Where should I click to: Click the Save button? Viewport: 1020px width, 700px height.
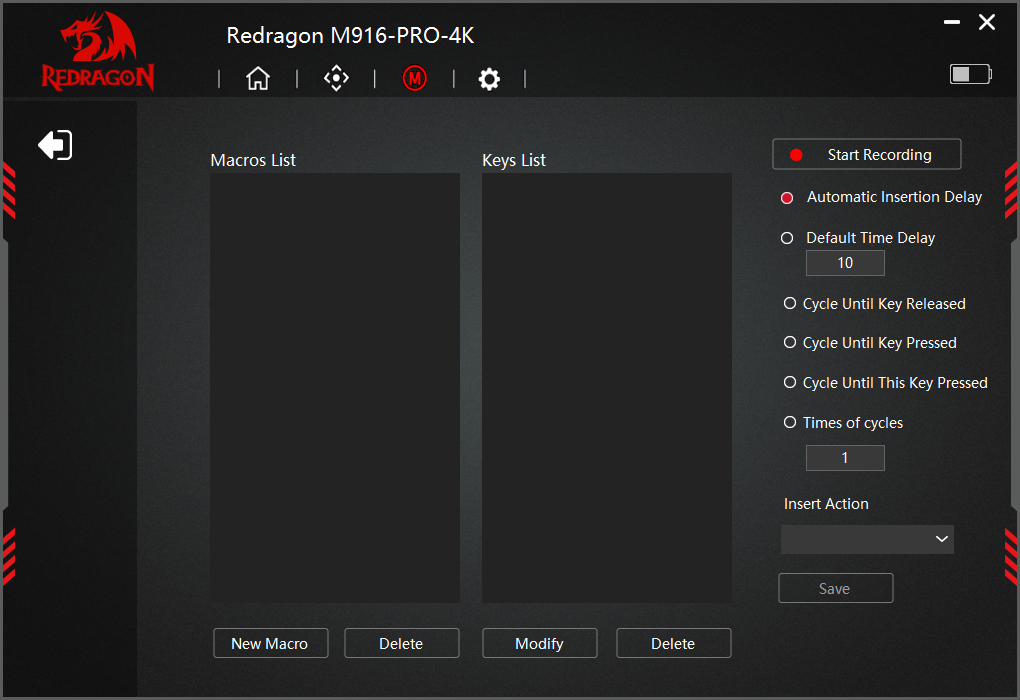click(x=835, y=588)
